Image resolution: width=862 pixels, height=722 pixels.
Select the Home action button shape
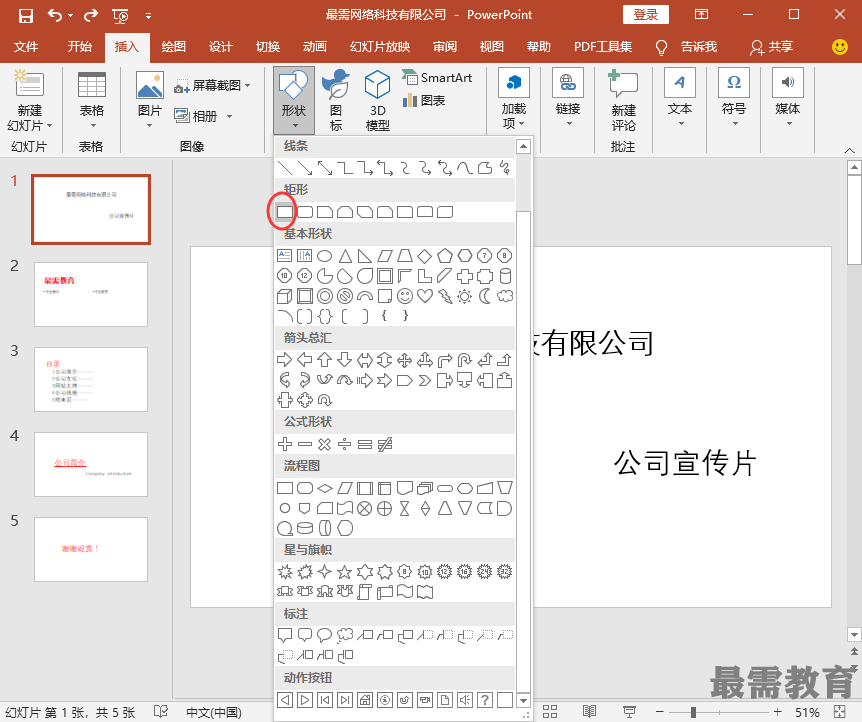tap(364, 700)
